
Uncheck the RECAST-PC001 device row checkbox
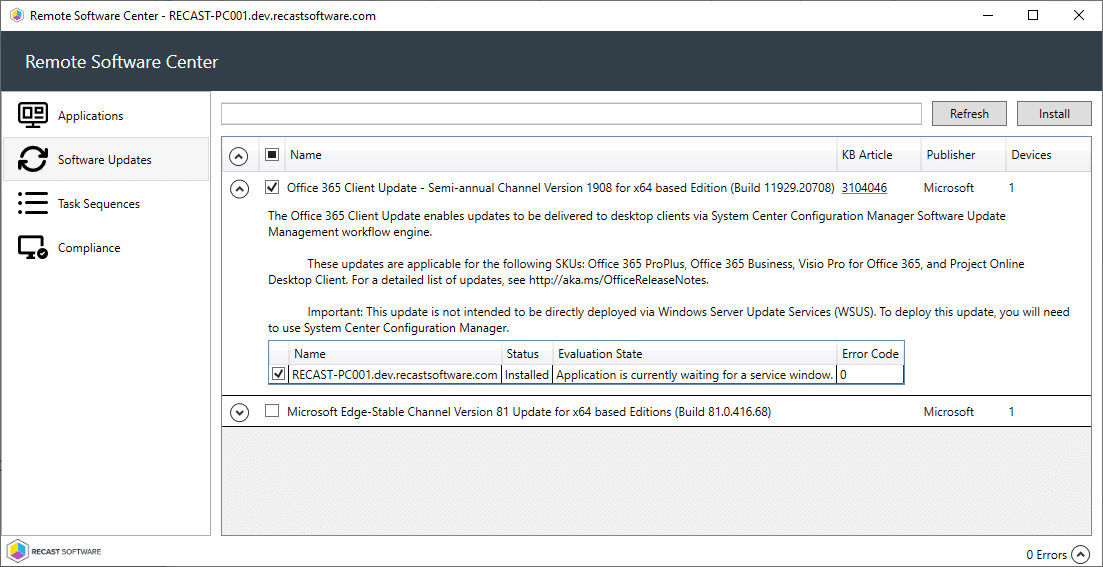[279, 375]
